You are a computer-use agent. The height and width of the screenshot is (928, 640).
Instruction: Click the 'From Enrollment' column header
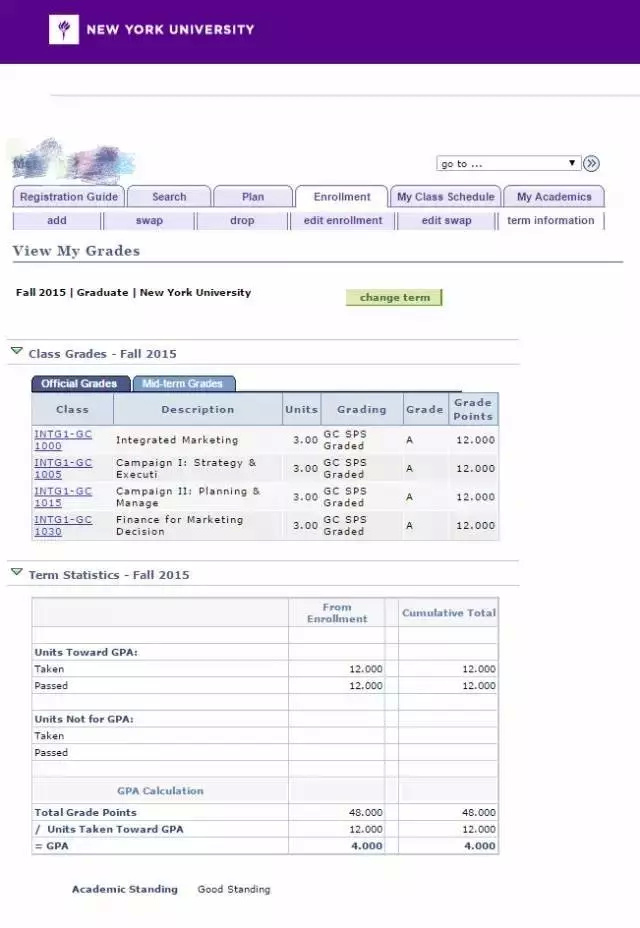coord(337,613)
